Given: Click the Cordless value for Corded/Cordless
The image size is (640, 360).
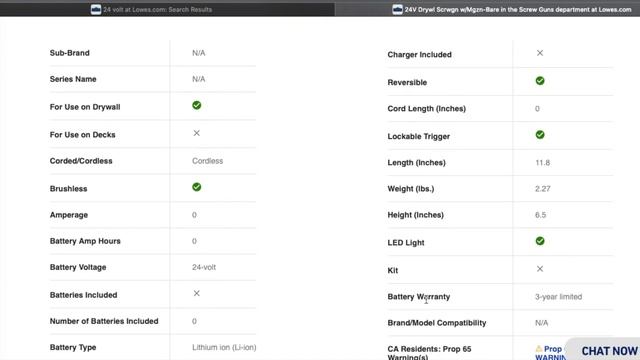Looking at the screenshot, I should (208, 161).
